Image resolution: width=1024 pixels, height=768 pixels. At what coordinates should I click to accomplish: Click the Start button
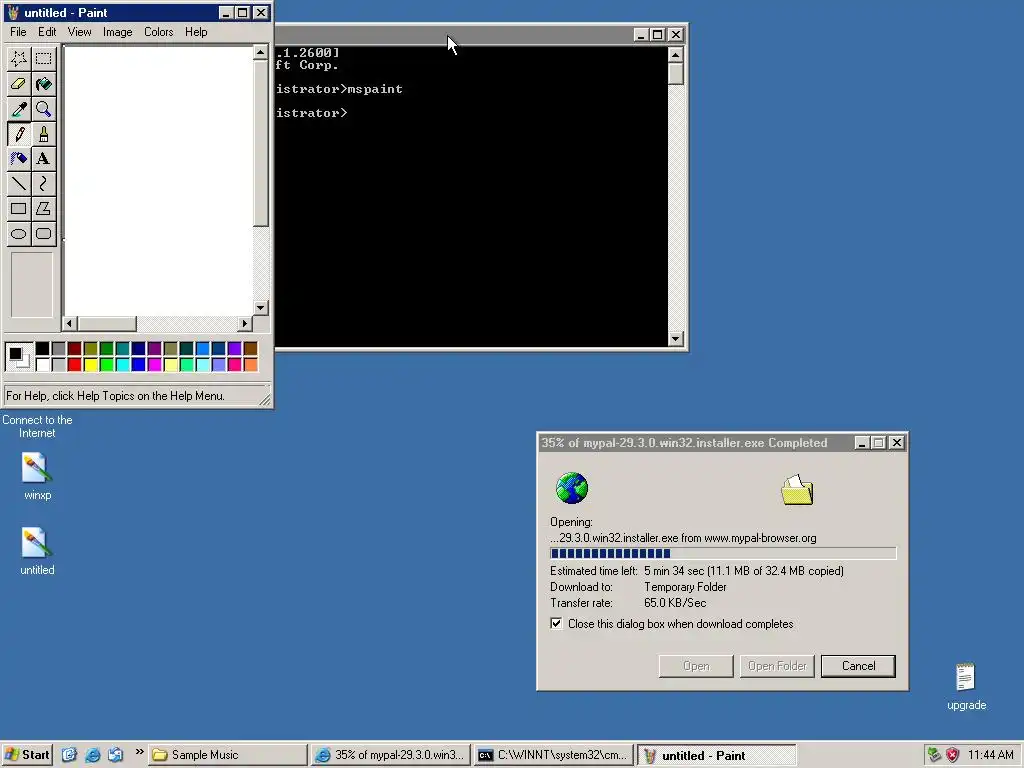tap(27, 755)
